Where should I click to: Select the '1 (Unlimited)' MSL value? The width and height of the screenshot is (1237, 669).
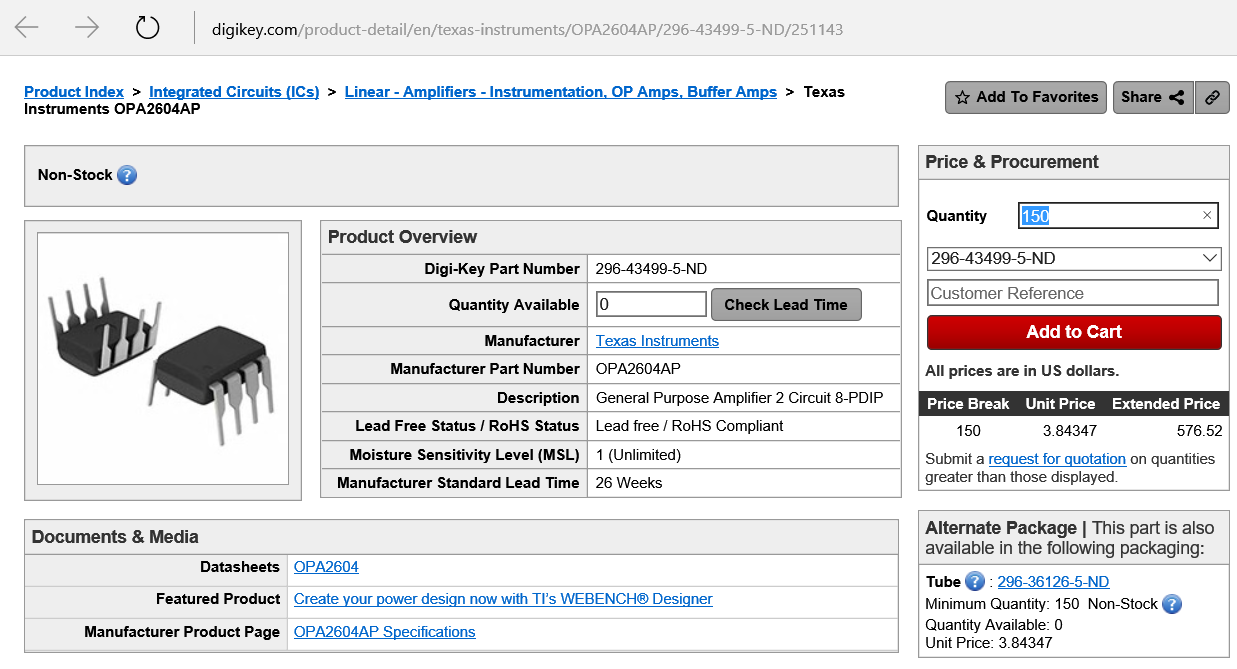[638, 455]
